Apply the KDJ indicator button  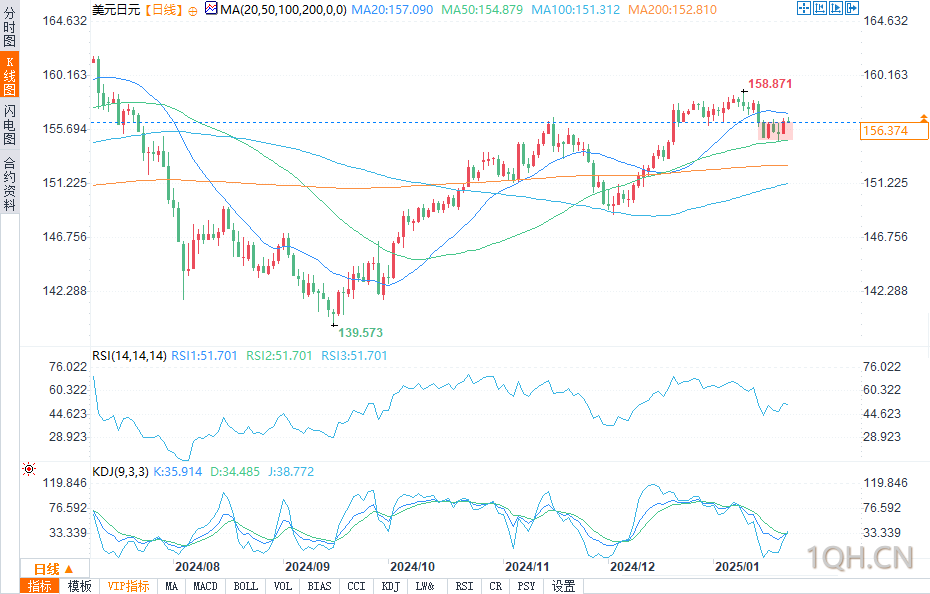pos(390,586)
